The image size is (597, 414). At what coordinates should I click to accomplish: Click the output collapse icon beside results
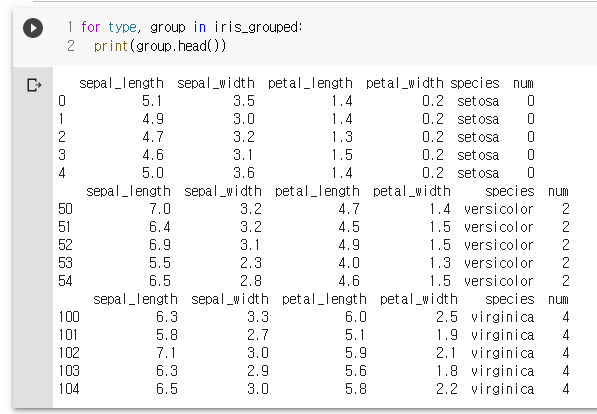(34, 85)
